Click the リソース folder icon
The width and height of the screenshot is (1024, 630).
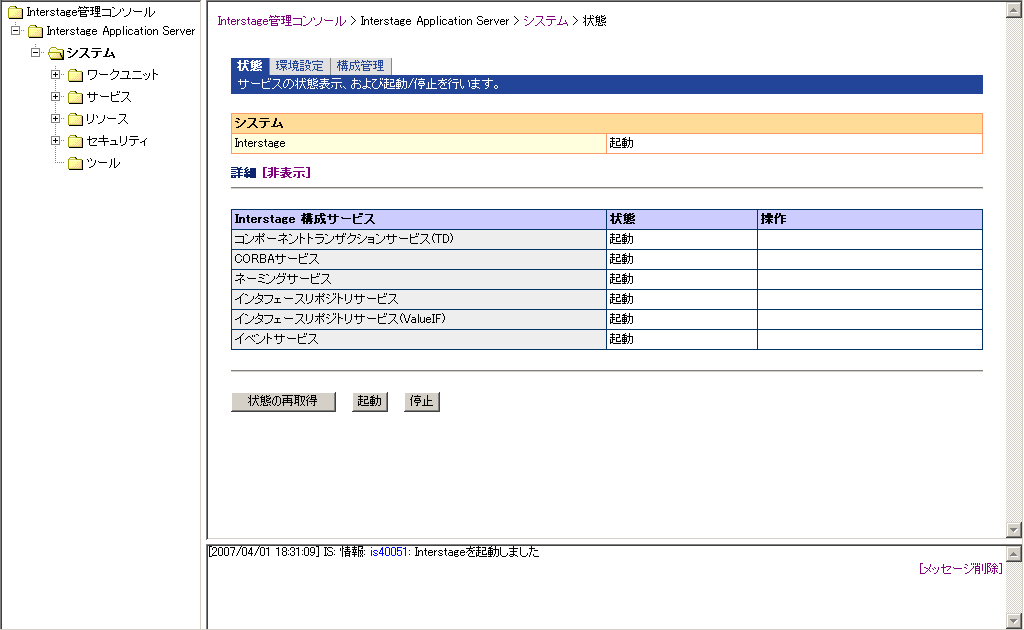[x=76, y=119]
